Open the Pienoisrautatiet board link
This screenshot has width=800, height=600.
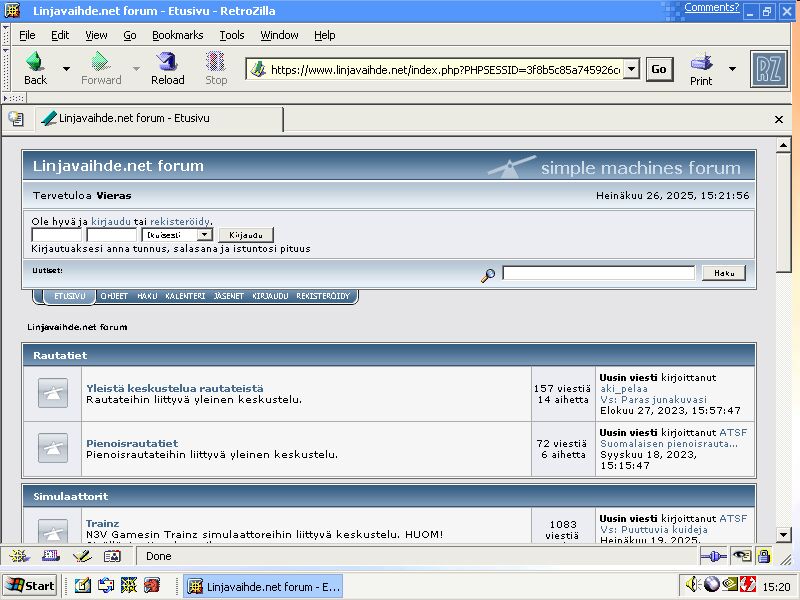click(132, 443)
